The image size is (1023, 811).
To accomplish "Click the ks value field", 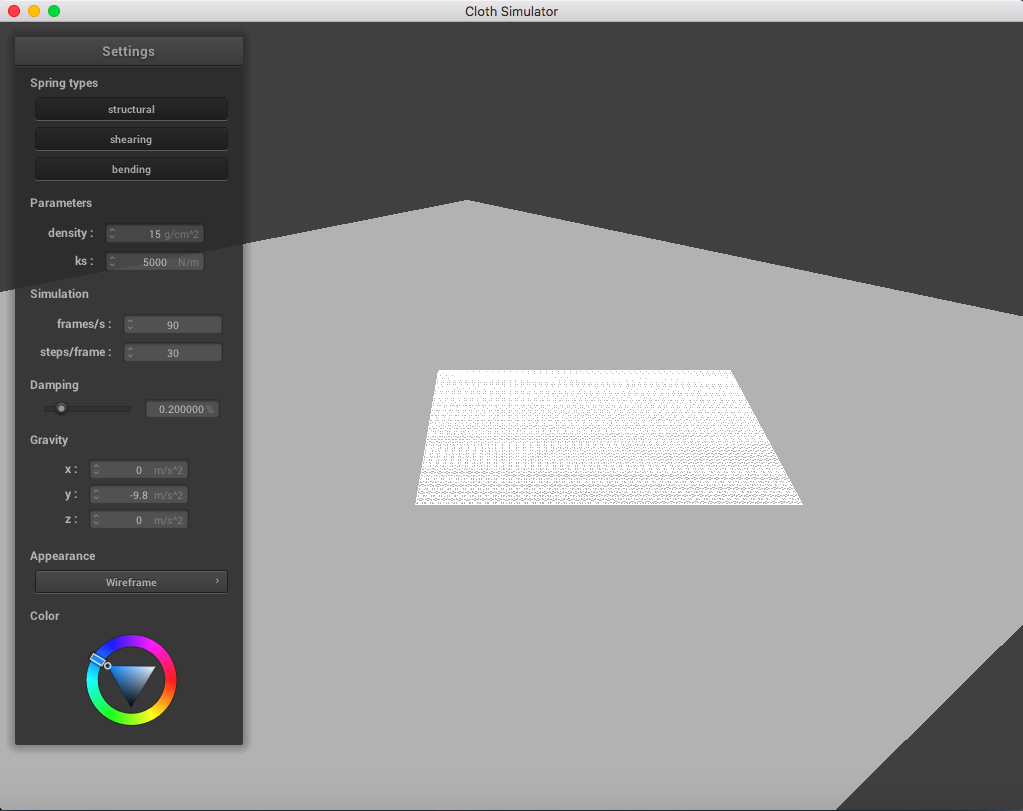I will coord(155,262).
